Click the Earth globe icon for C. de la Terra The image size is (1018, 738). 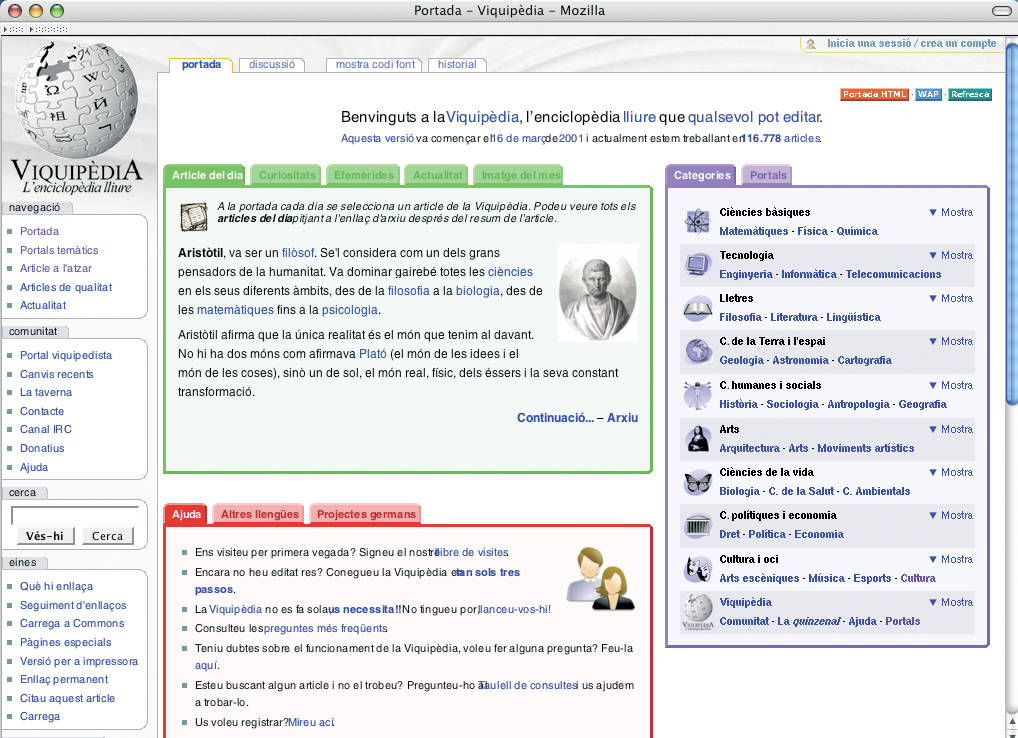point(698,351)
